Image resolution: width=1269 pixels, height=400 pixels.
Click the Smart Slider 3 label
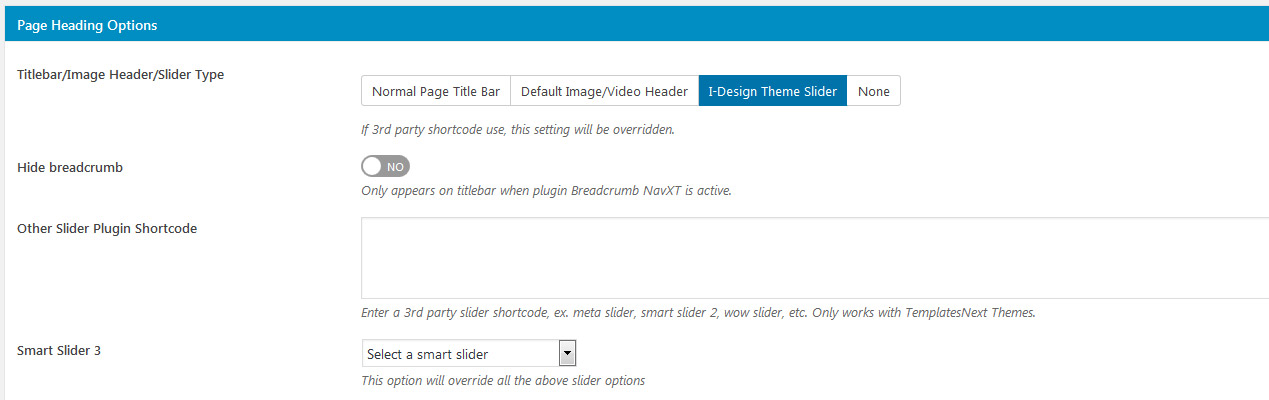(59, 351)
